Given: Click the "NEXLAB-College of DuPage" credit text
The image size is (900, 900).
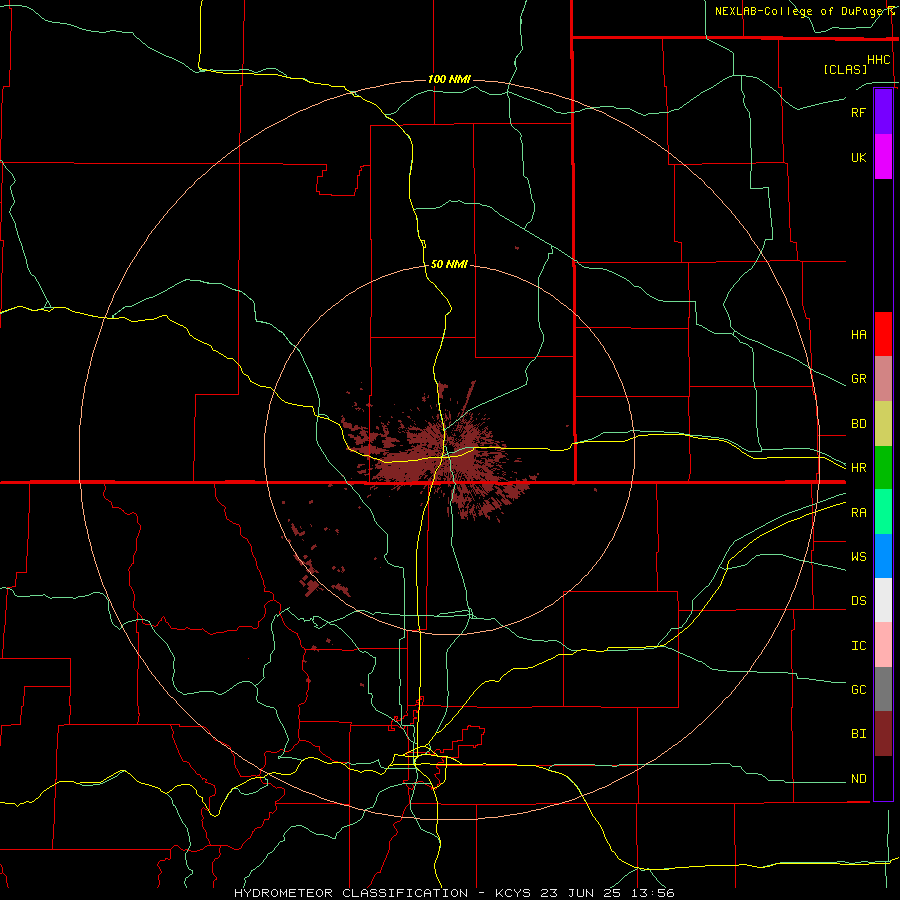Looking at the screenshot, I should pos(801,11).
